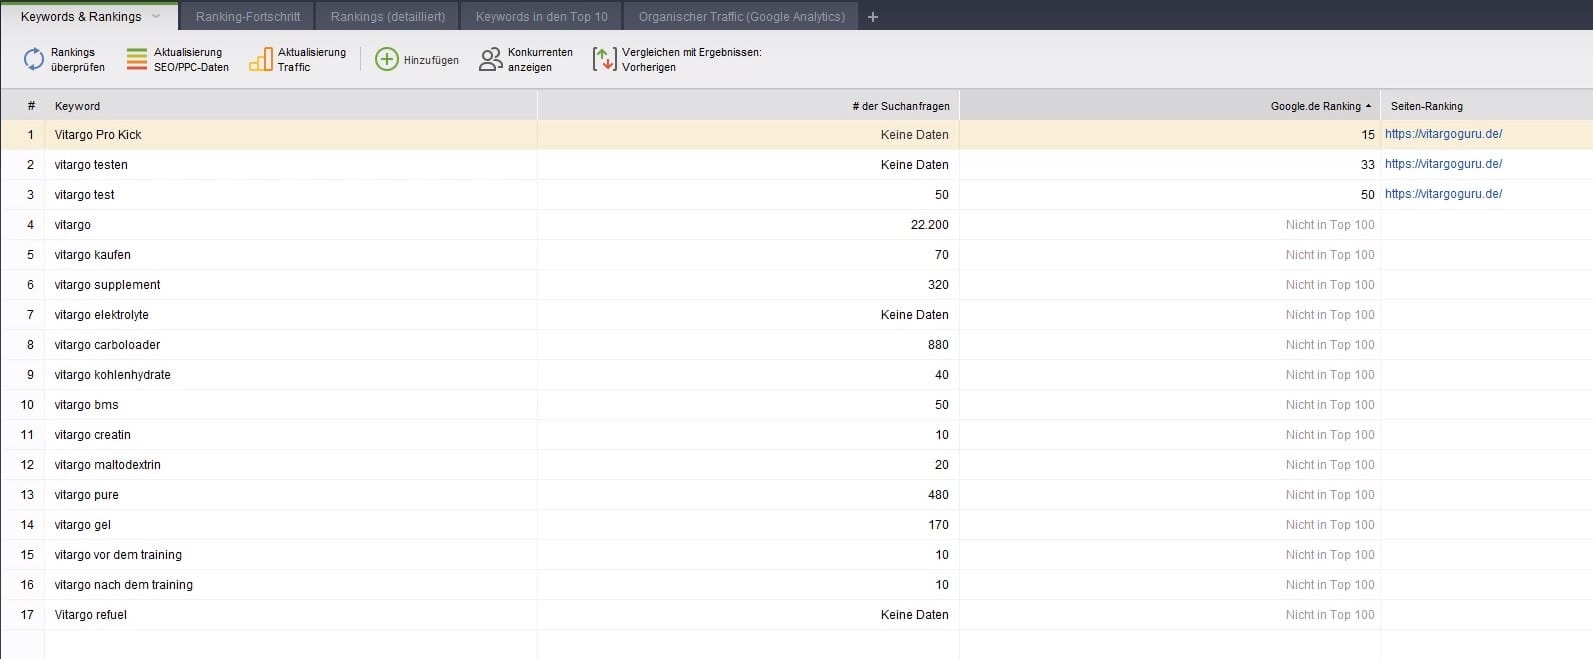Screen dimensions: 1593x659
Task: Go to the Keywords in den Top 10 tab
Action: tap(542, 17)
